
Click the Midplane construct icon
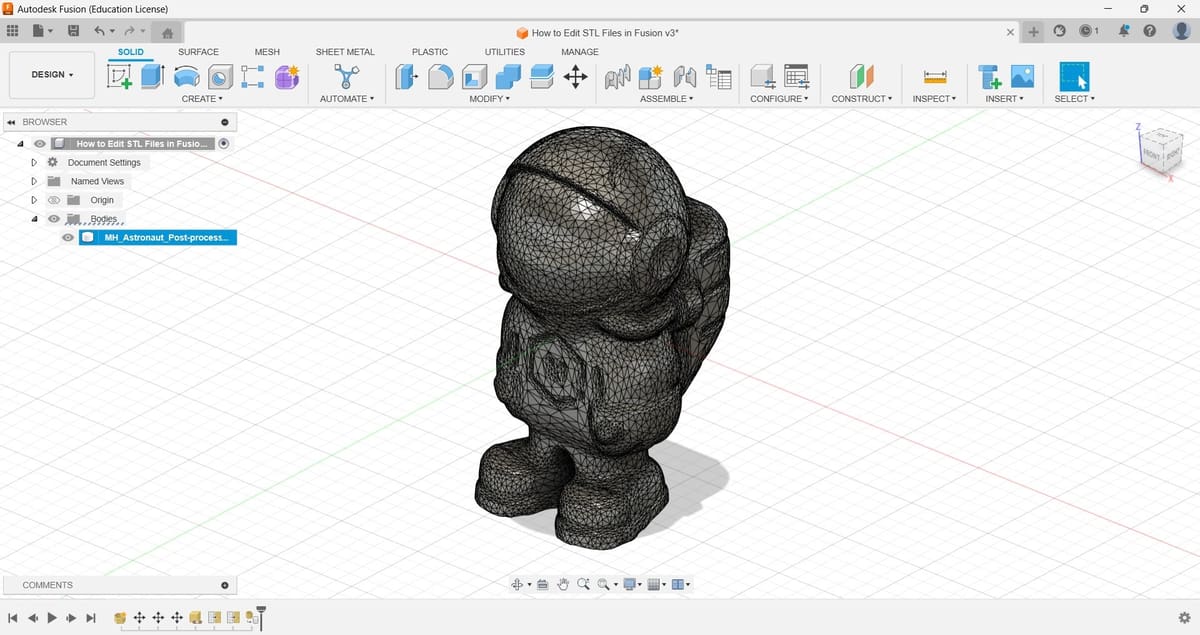pos(861,76)
